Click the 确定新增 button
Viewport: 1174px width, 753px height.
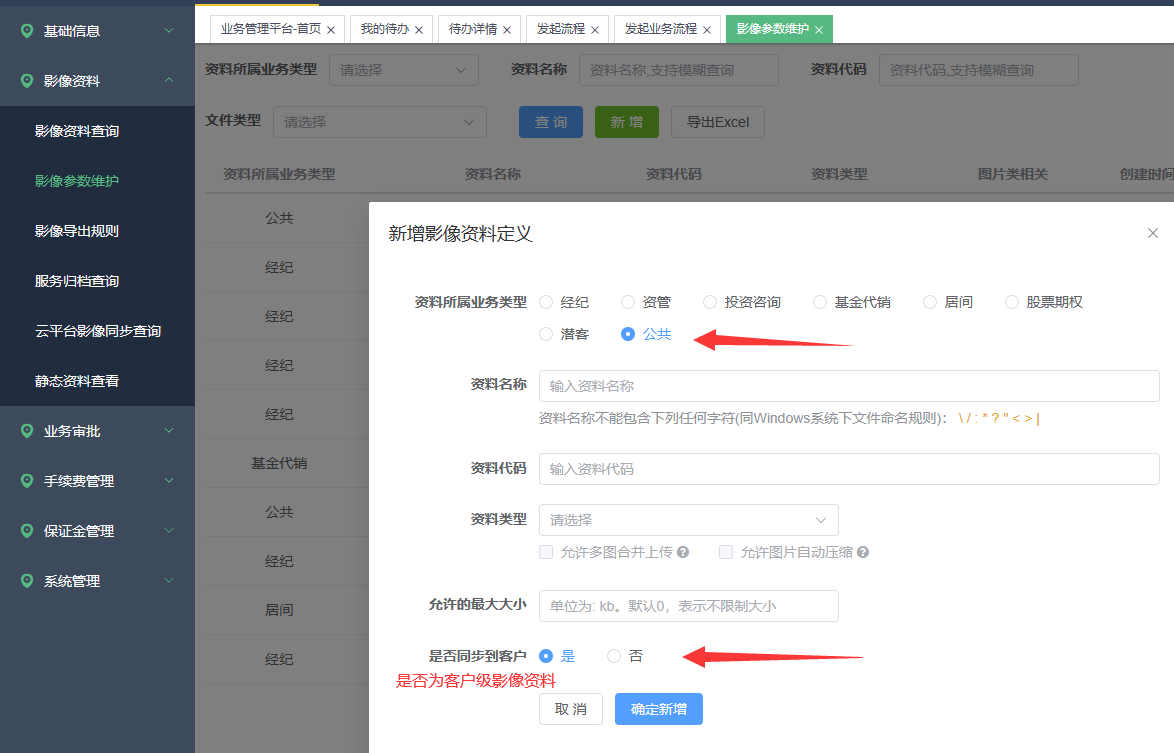[659, 709]
